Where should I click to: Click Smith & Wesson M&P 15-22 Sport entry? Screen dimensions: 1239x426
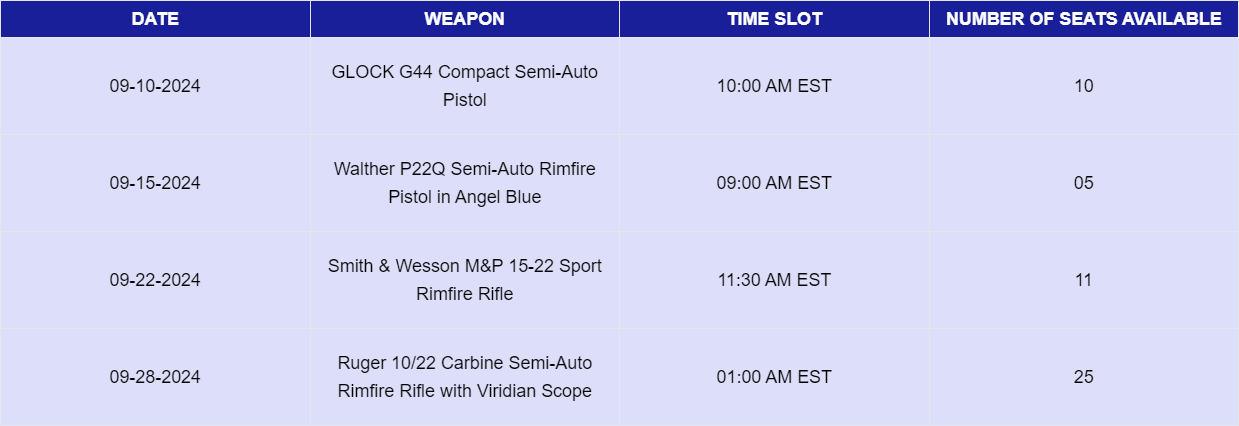click(465, 280)
